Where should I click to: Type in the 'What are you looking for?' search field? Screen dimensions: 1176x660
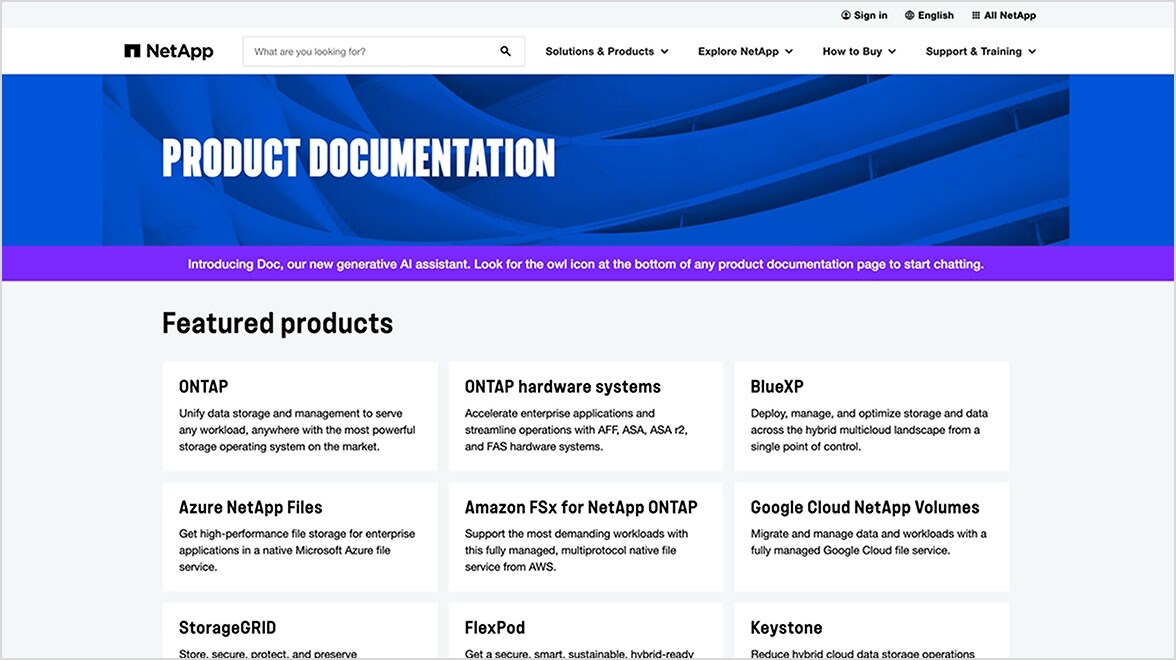click(370, 51)
